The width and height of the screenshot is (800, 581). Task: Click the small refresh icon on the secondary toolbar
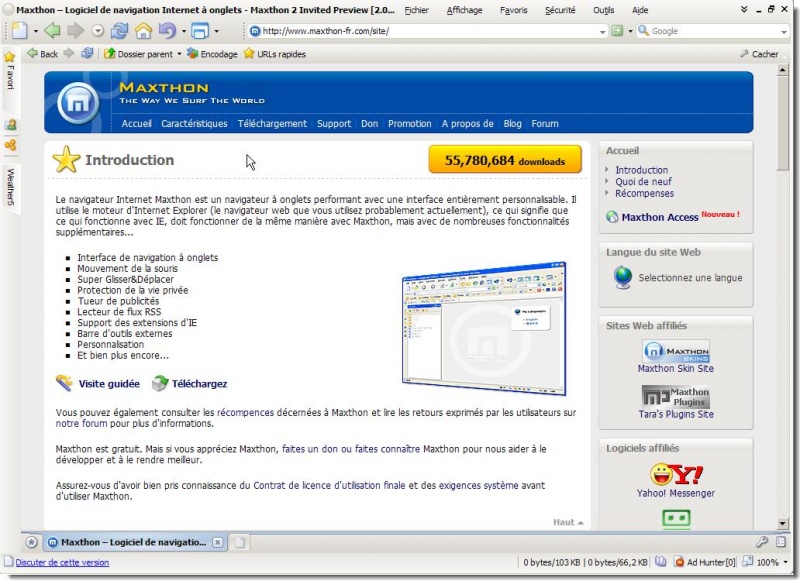pyautogui.click(x=87, y=53)
